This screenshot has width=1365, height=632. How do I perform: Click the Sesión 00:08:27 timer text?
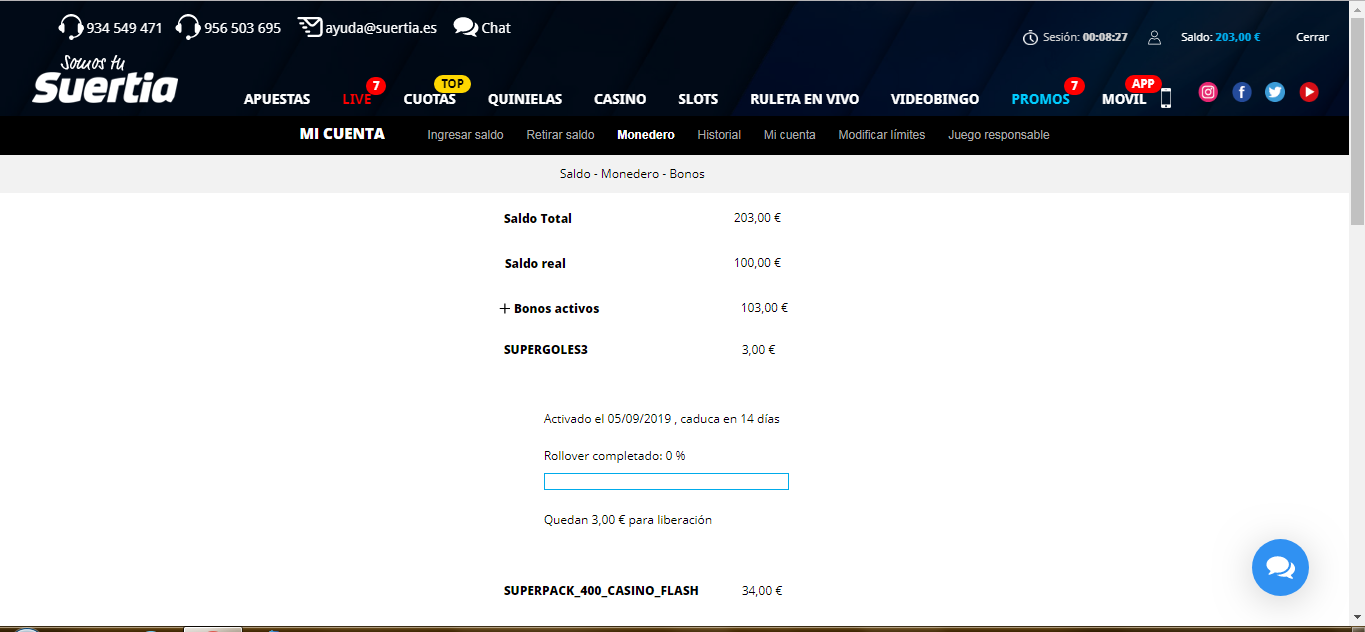click(x=1085, y=37)
